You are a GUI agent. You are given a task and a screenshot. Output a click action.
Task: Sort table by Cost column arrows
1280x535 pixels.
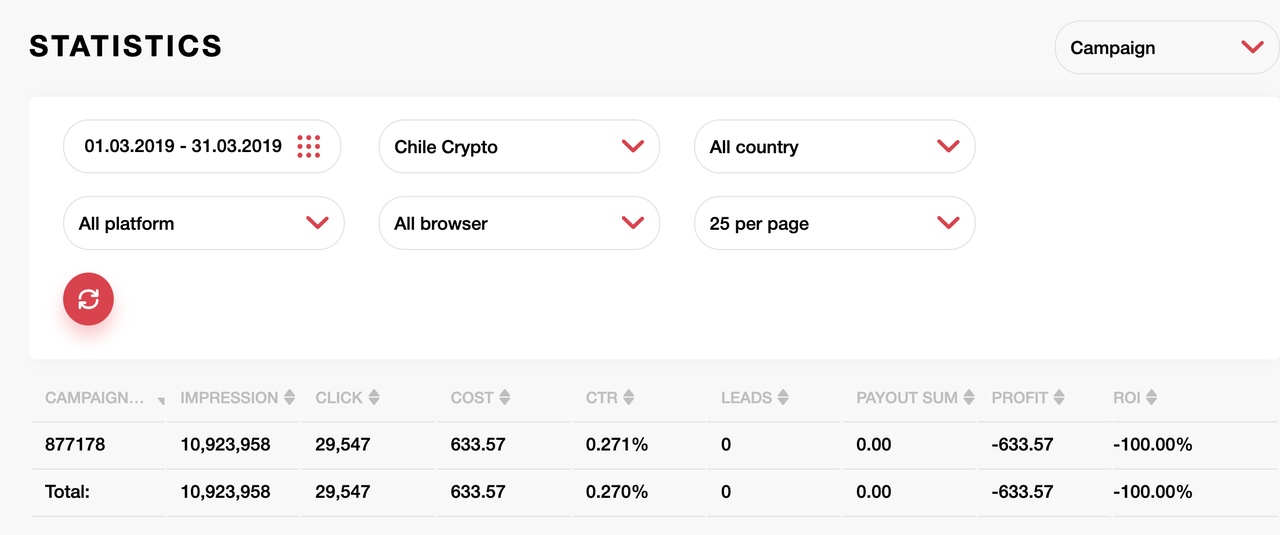[505, 397]
